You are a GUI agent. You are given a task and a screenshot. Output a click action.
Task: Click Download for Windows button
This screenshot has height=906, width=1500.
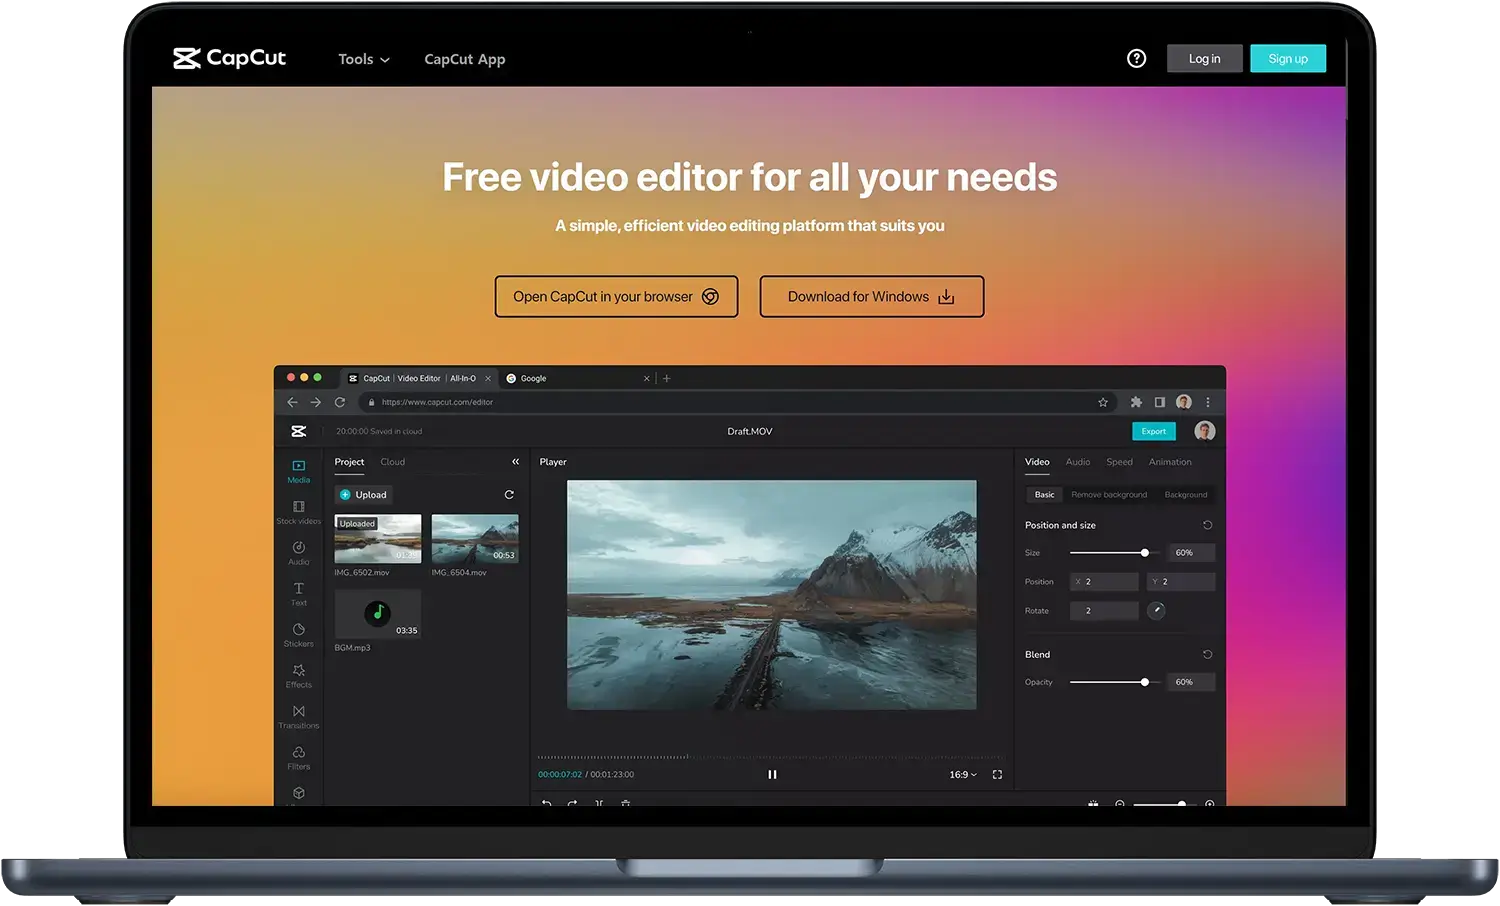(871, 296)
